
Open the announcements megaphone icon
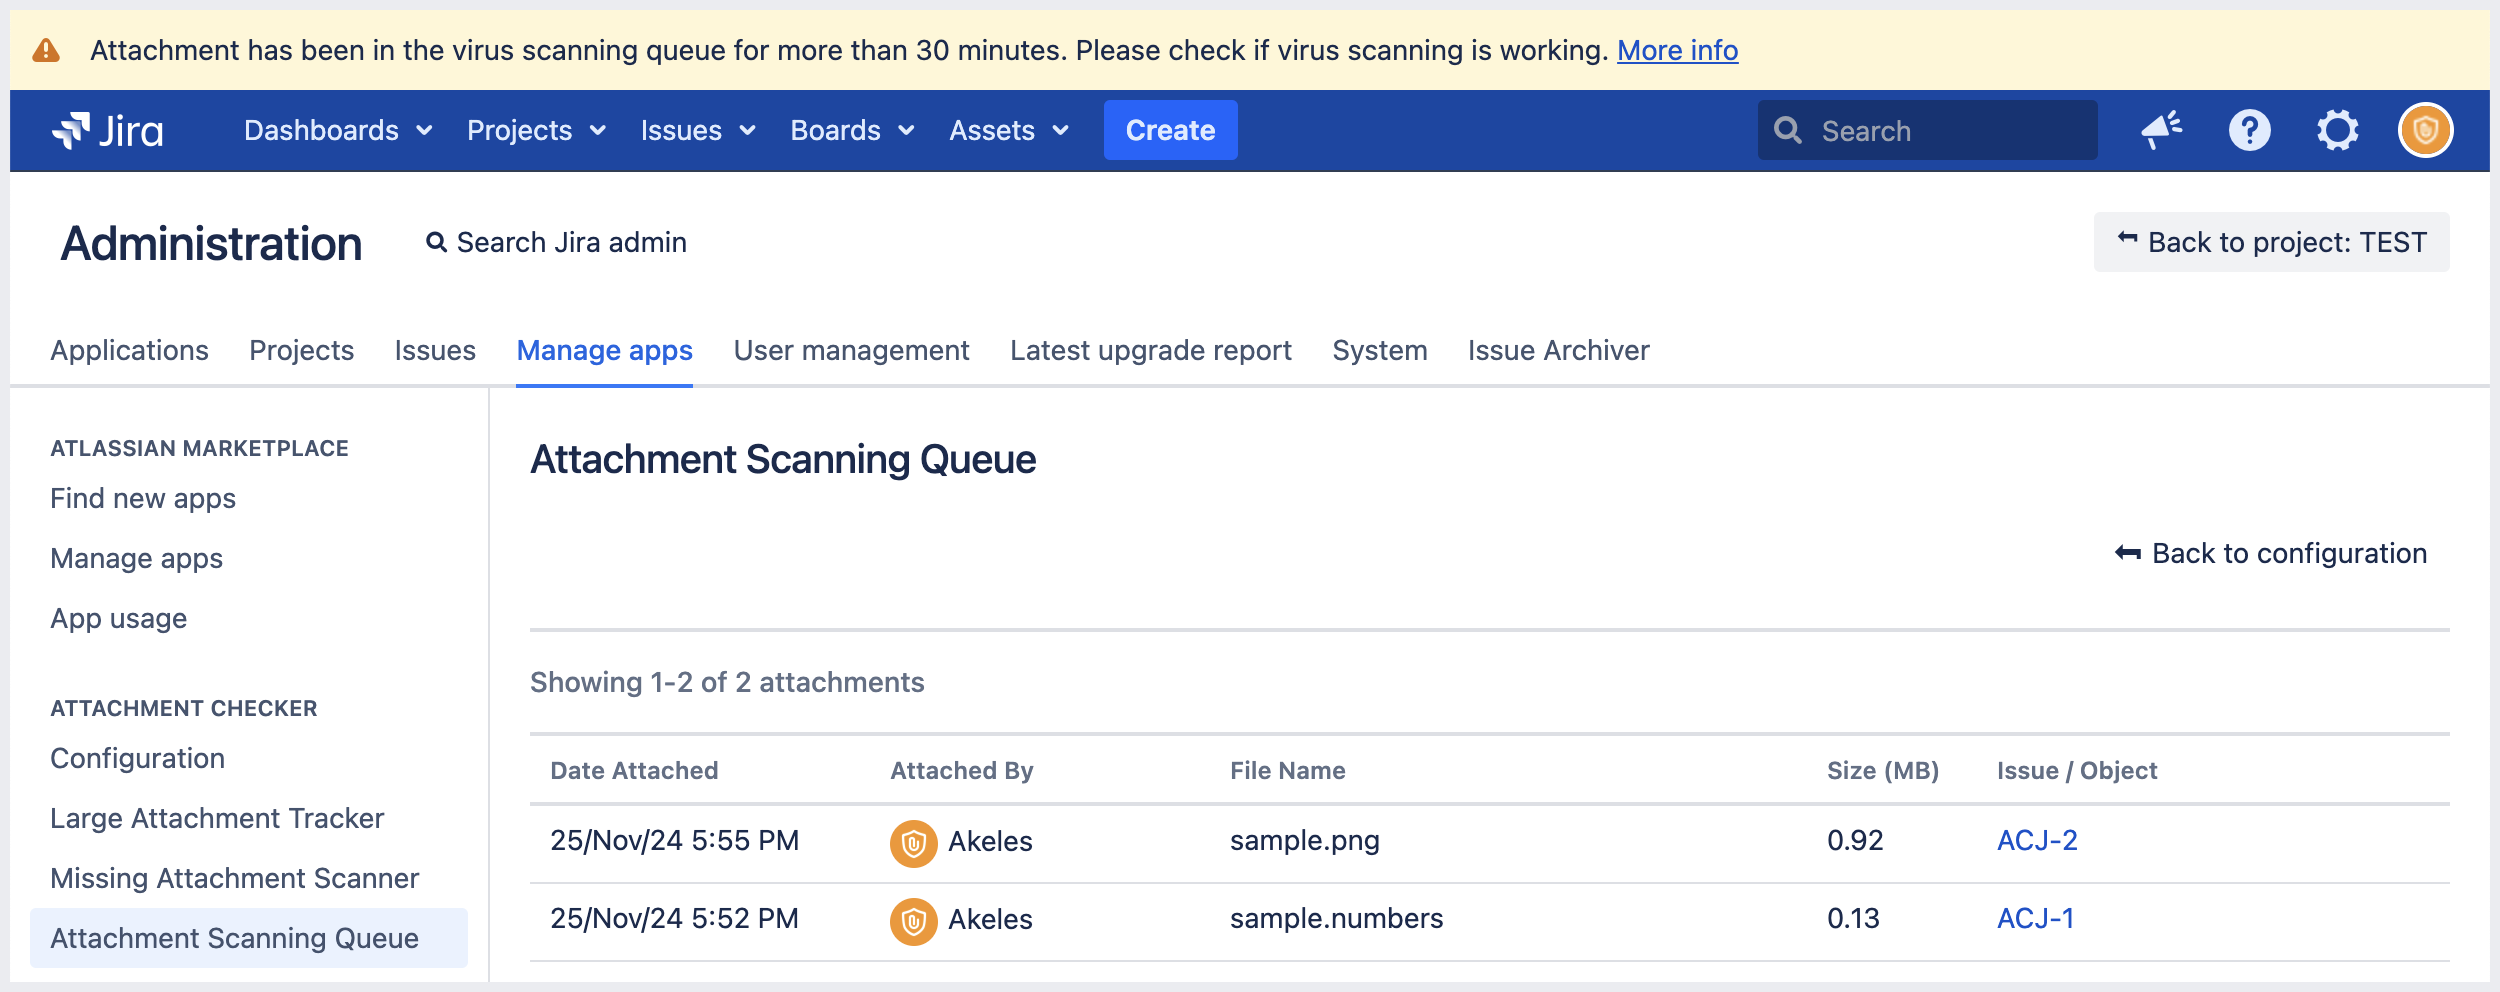(2160, 129)
